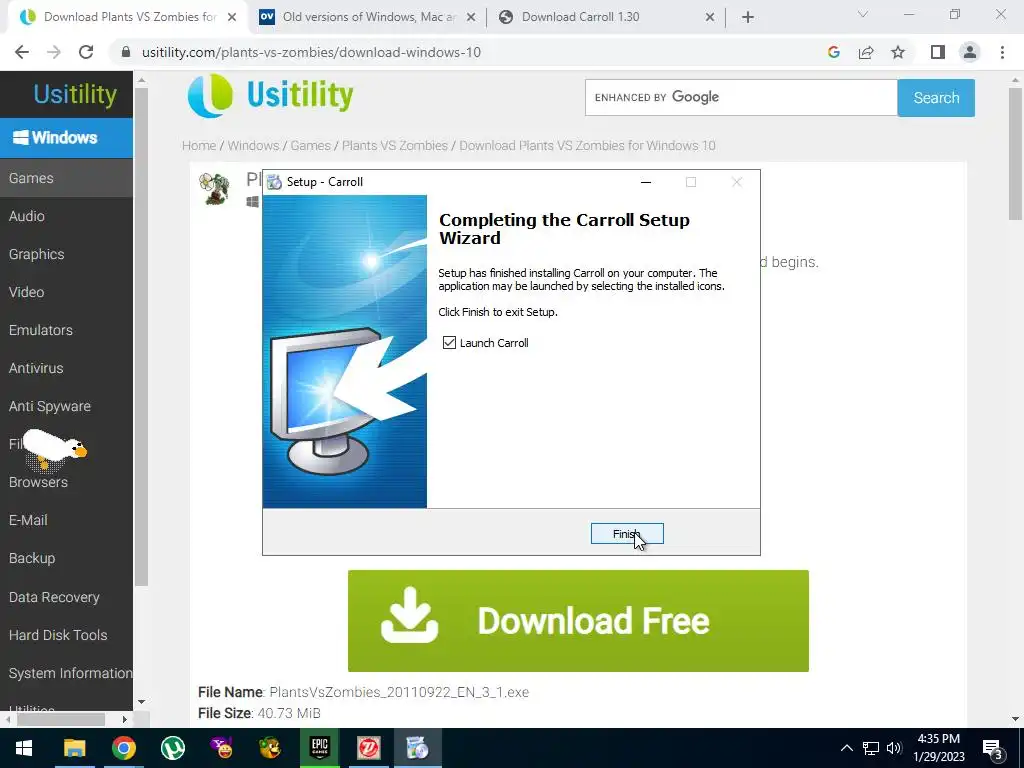The width and height of the screenshot is (1024, 768).
Task: Open Backup category in sidebar
Action: 66,558
